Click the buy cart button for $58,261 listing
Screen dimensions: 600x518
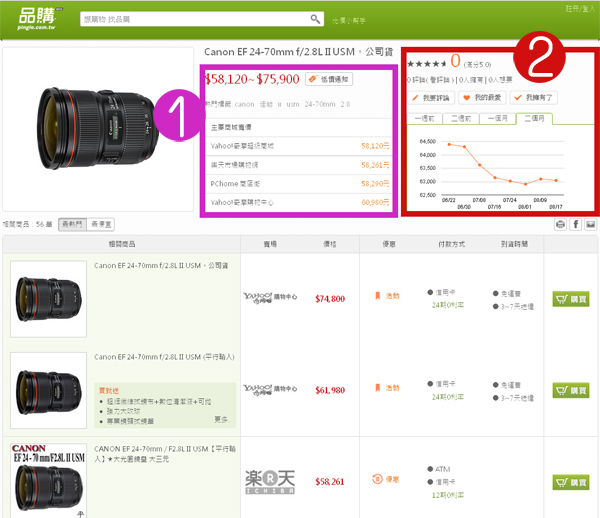[571, 482]
